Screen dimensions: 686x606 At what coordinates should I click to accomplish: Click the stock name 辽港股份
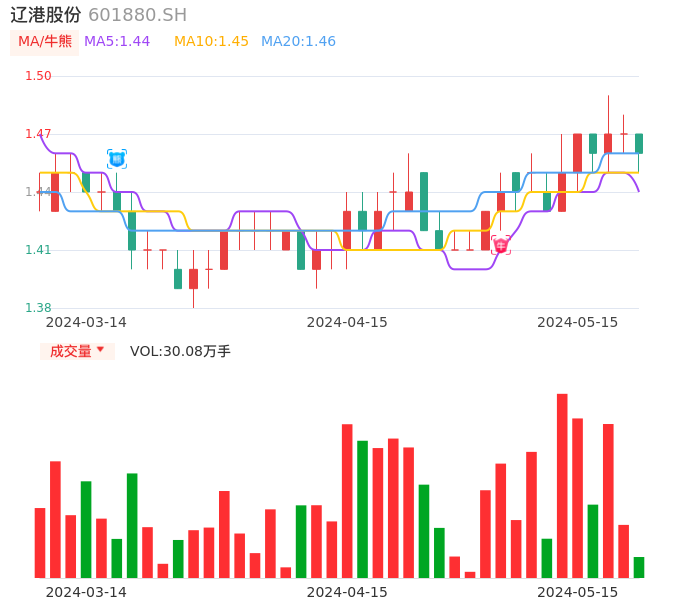(46, 15)
